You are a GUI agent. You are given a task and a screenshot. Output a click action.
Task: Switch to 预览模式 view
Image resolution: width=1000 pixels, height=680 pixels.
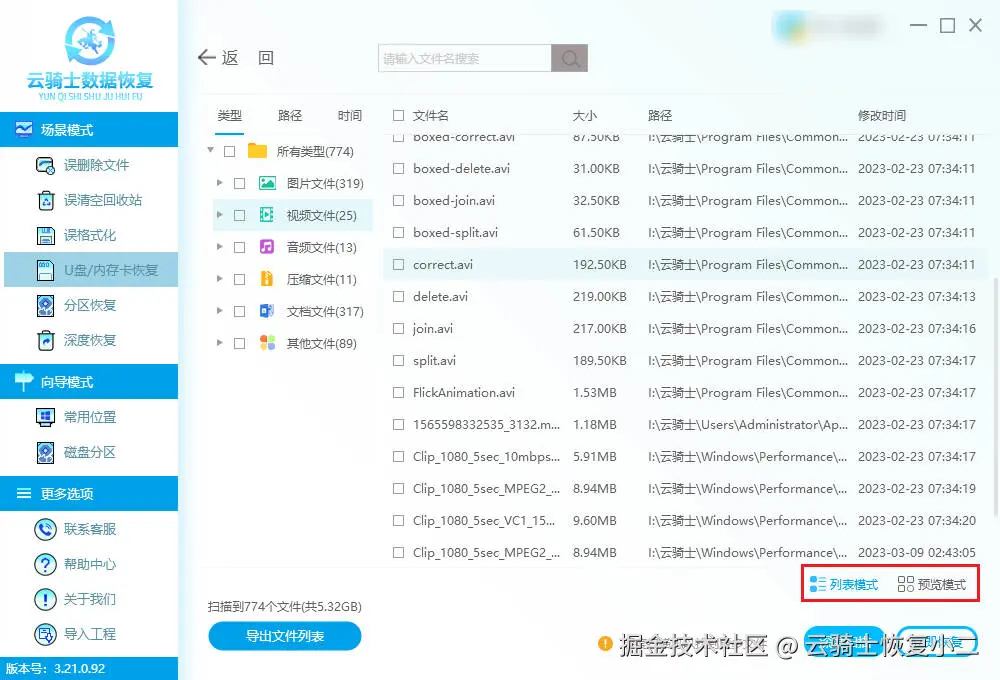click(x=932, y=584)
